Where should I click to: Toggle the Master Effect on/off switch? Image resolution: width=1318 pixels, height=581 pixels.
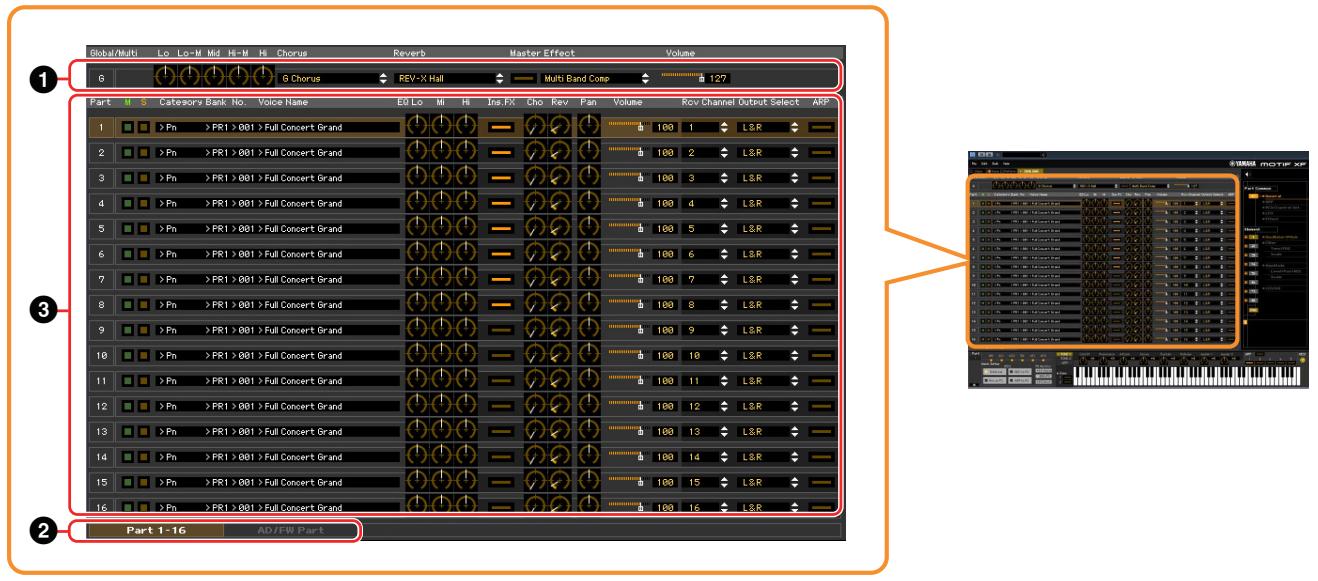click(x=524, y=77)
